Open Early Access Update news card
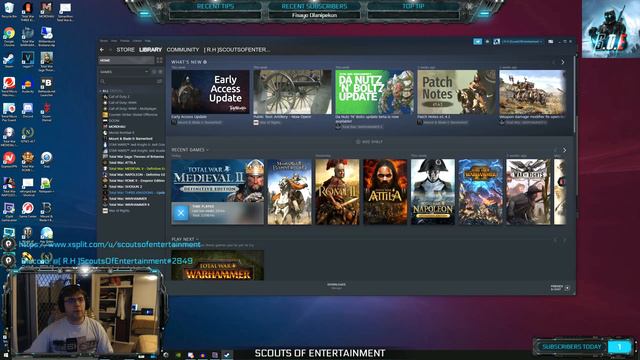The width and height of the screenshot is (640, 360). click(x=210, y=92)
